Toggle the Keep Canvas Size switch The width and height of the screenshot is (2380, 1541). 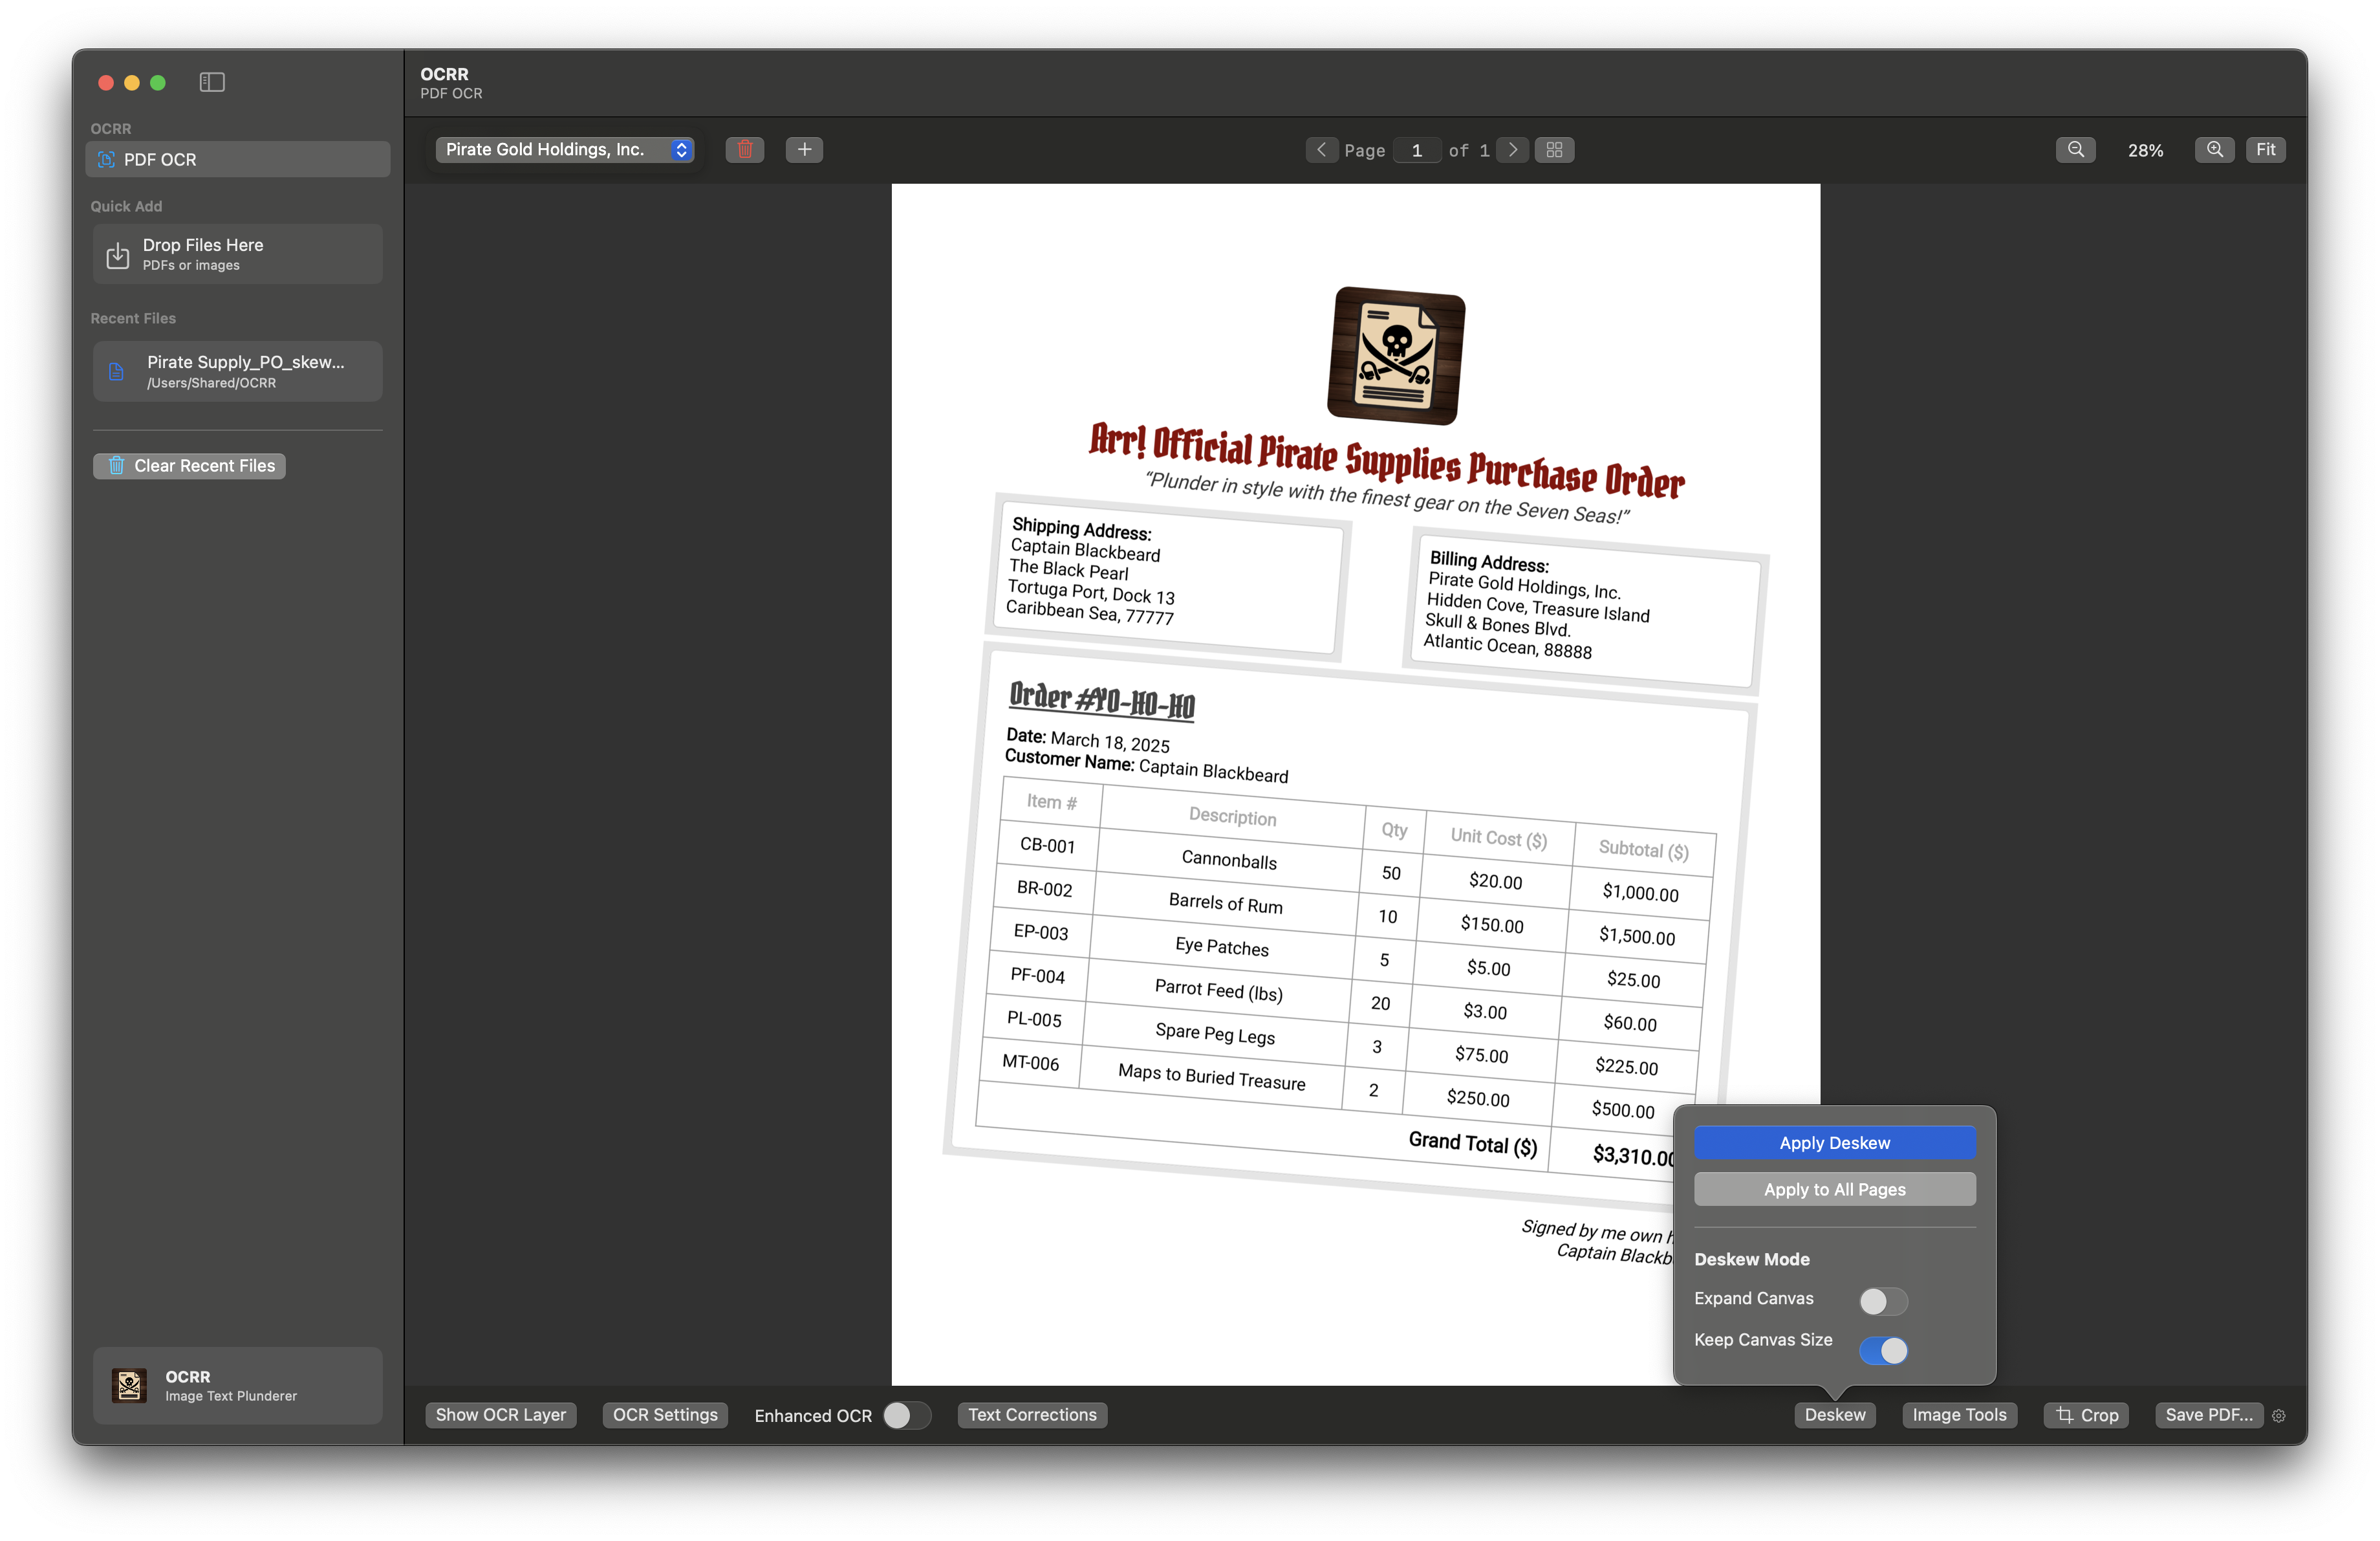tap(1883, 1351)
